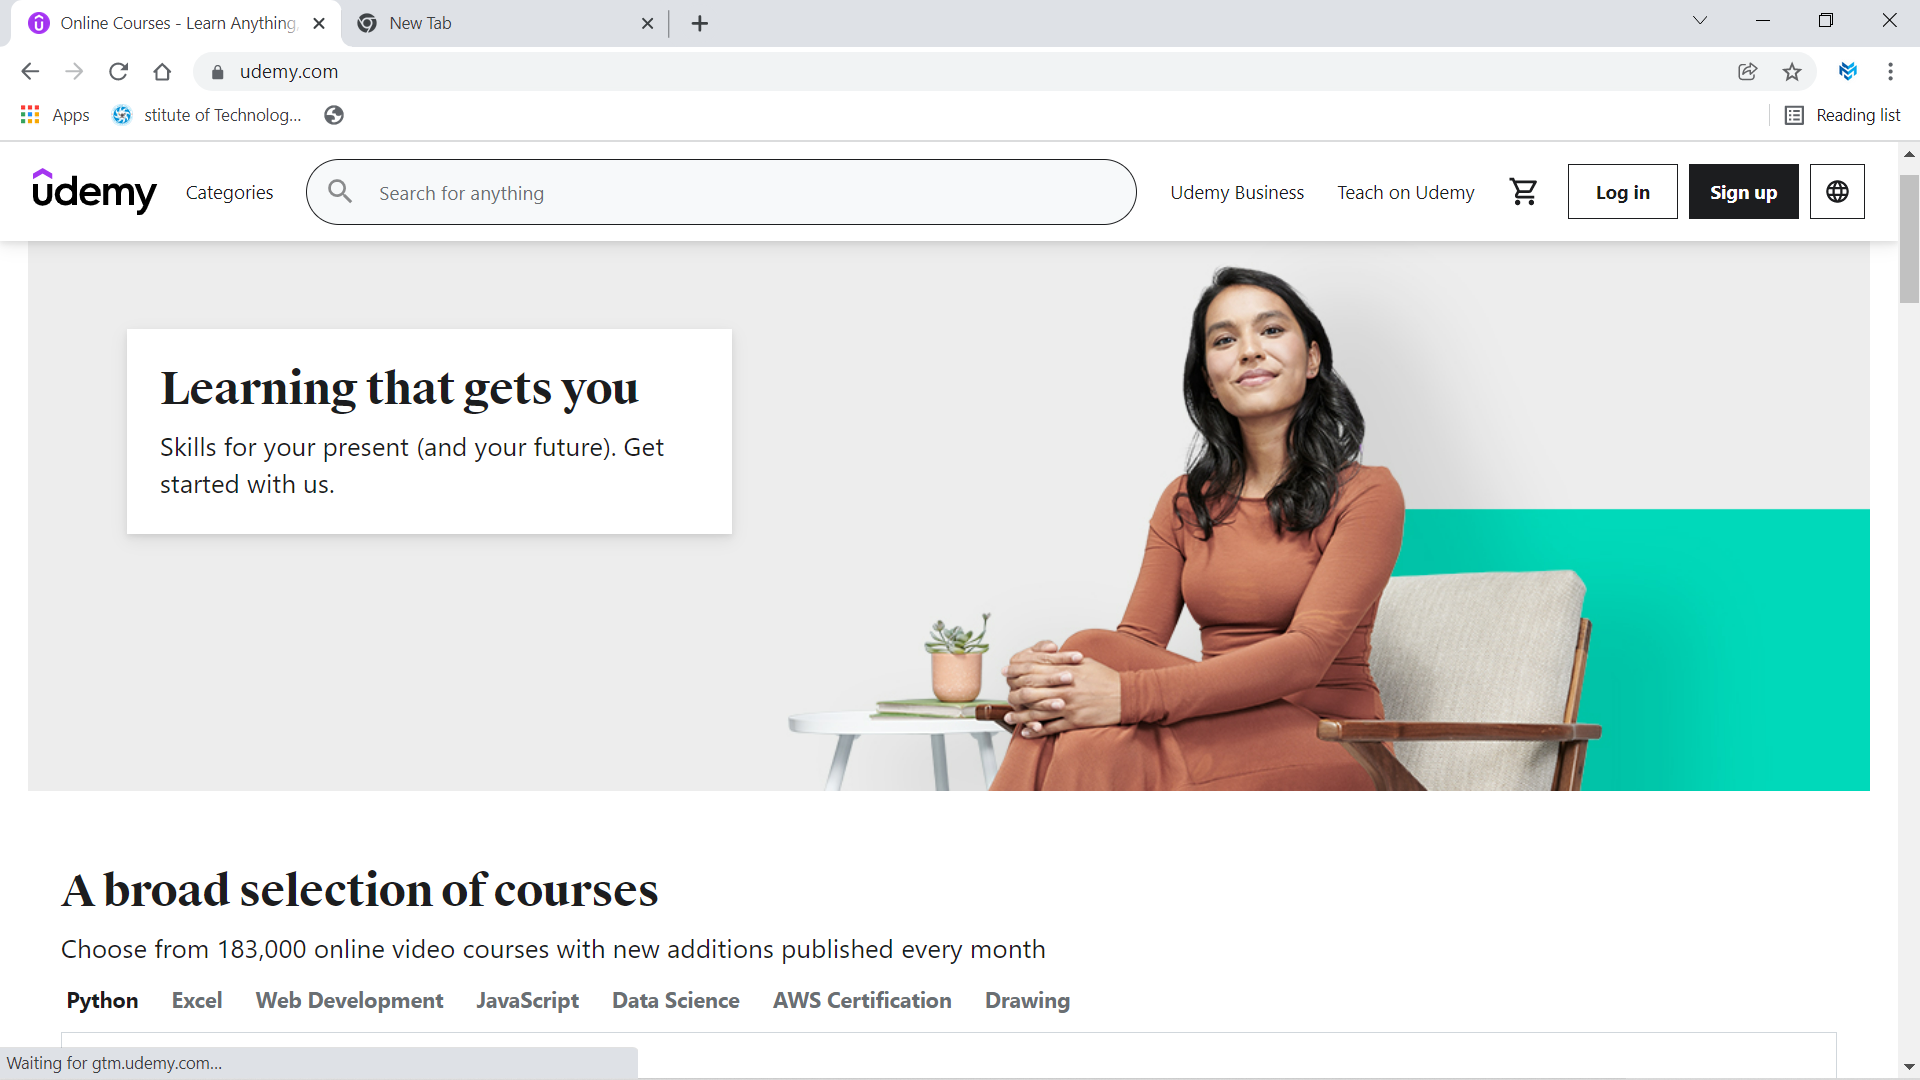The height and width of the screenshot is (1080, 1920).
Task: Open the shopping cart icon
Action: 1523,192
